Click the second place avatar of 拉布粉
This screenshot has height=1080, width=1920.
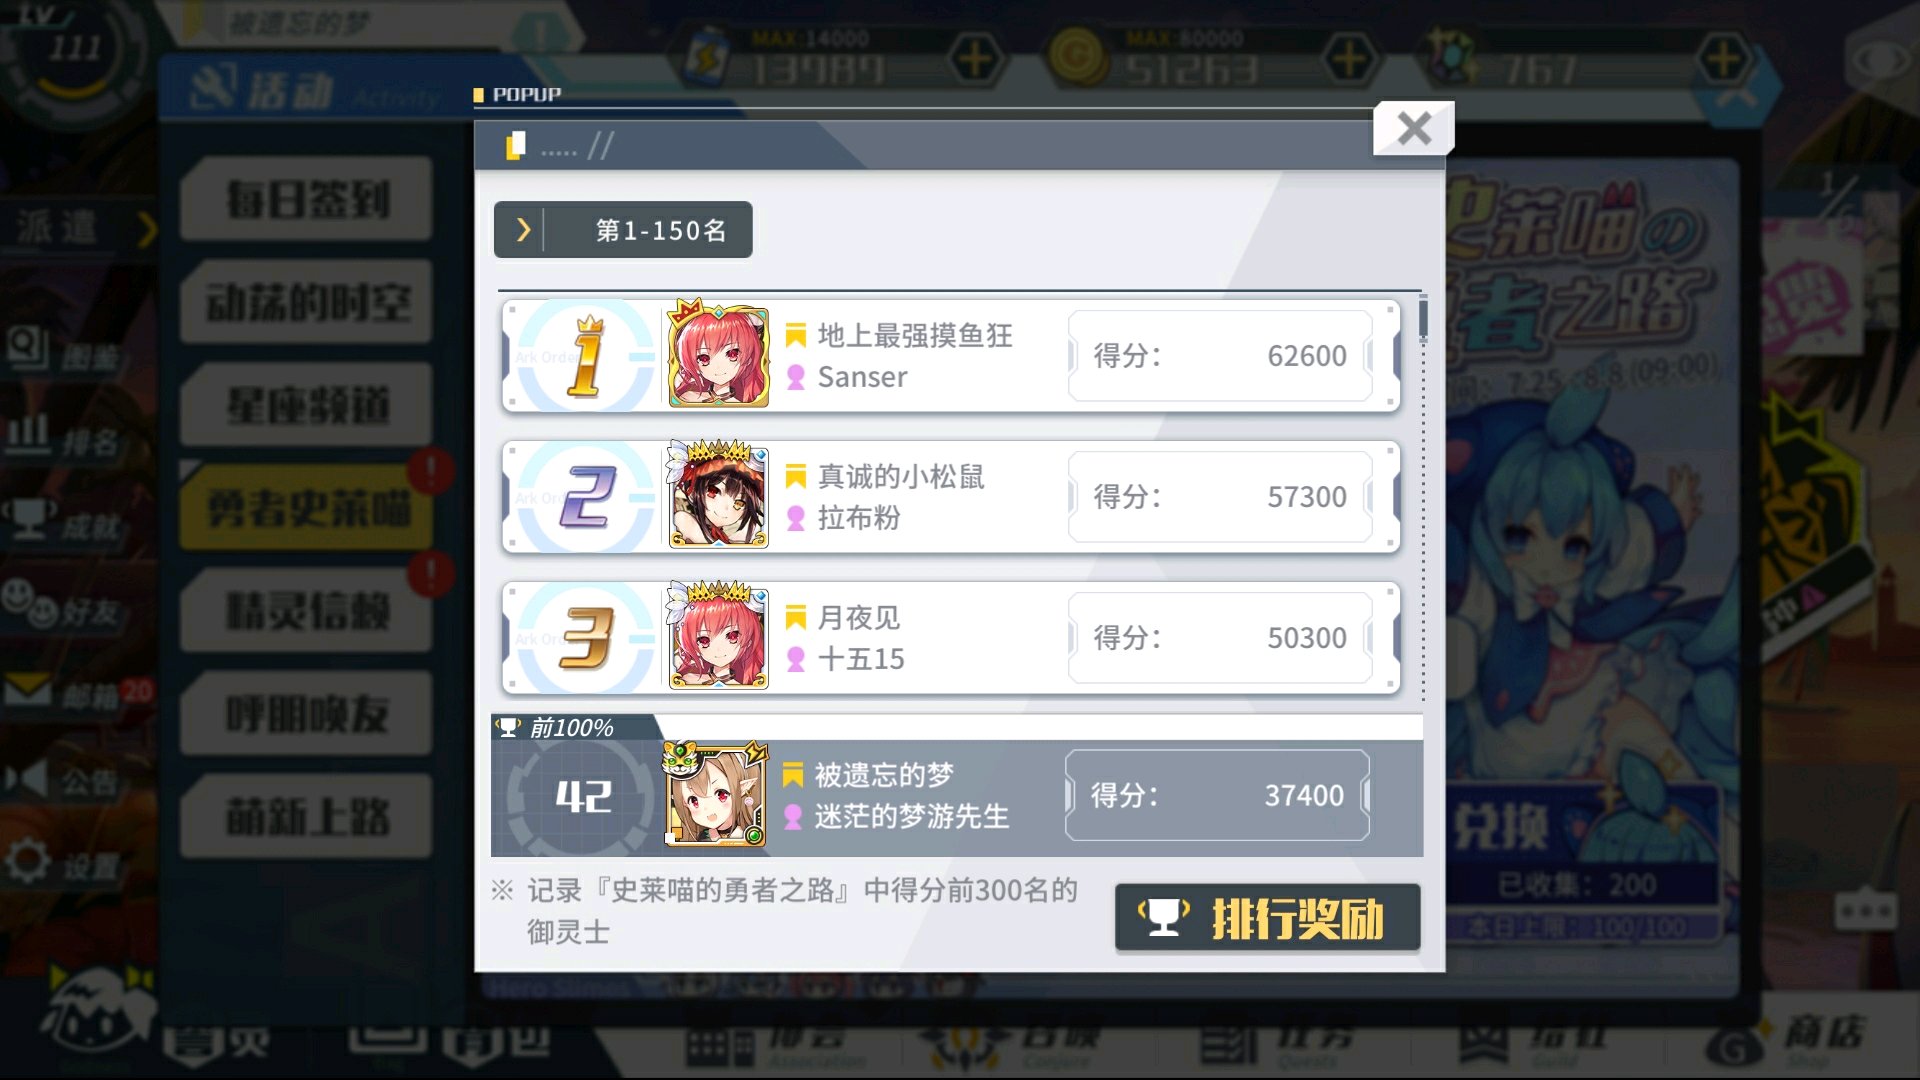click(x=718, y=496)
